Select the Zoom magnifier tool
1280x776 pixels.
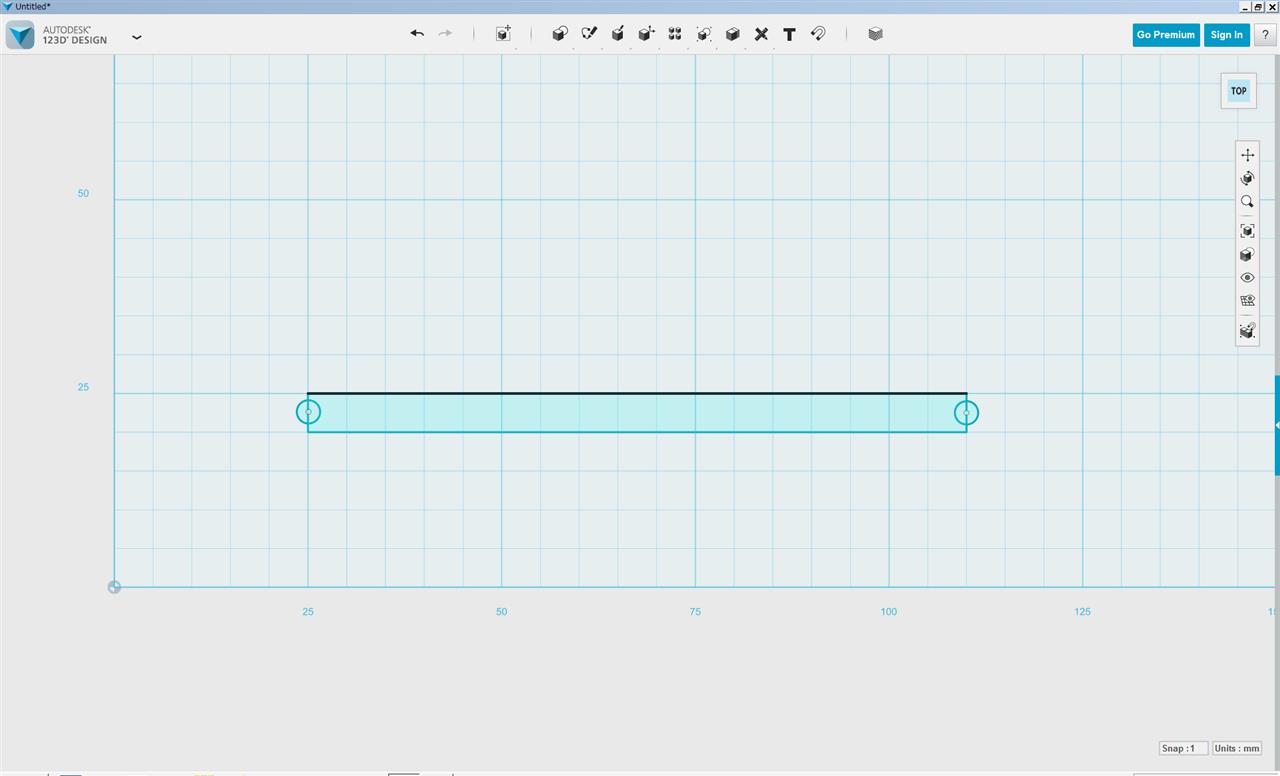1247,202
